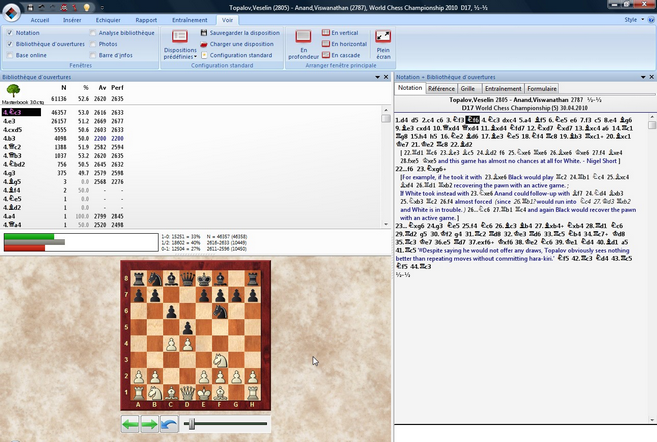Open Dispositions prédéfinies dropdown
This screenshot has width=657, height=442.
coord(180,44)
